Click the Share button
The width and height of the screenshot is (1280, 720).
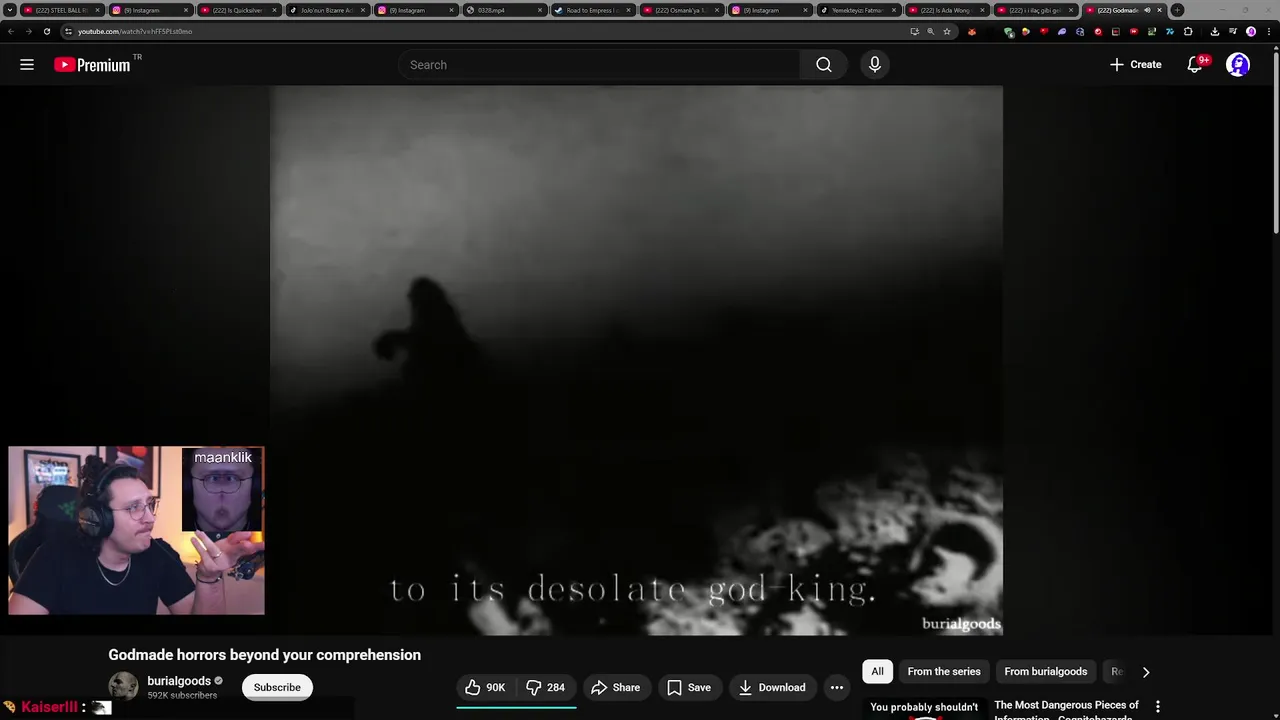tap(615, 687)
